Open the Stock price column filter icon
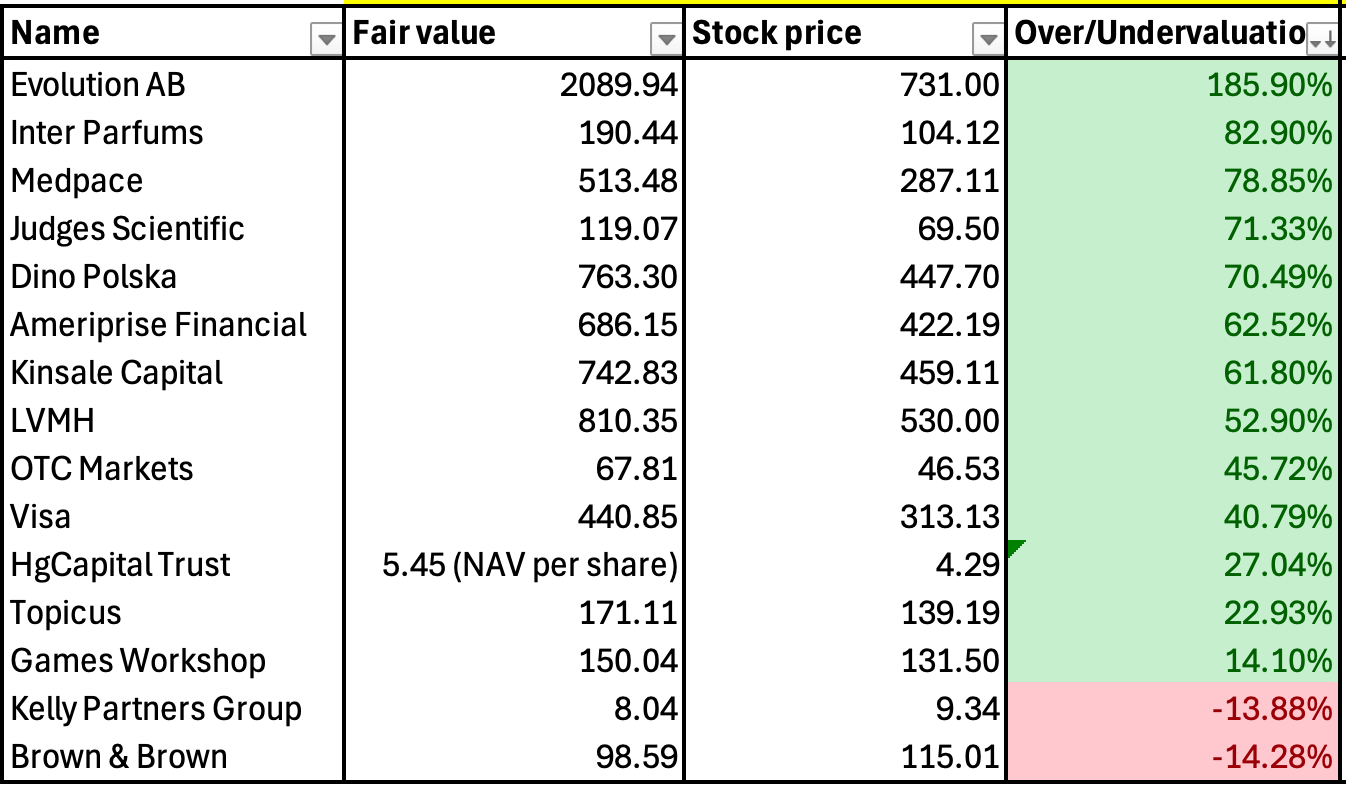 [x=987, y=40]
